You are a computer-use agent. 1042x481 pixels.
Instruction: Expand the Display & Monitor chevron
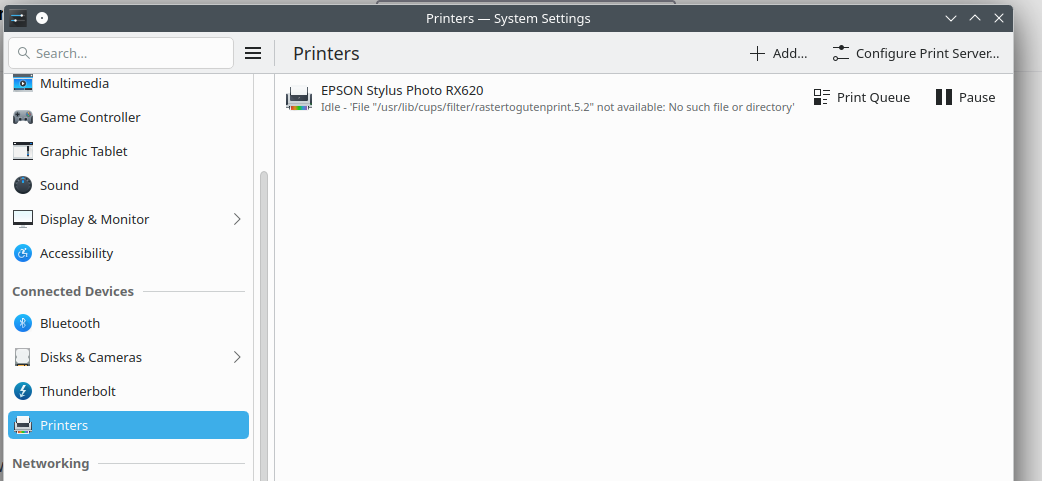[x=237, y=219]
